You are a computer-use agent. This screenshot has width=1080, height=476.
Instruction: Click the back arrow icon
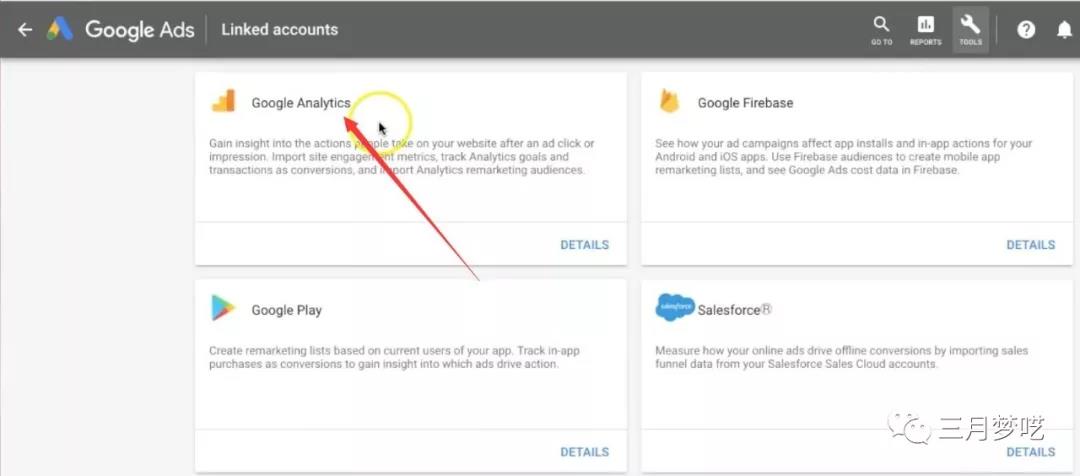point(25,30)
